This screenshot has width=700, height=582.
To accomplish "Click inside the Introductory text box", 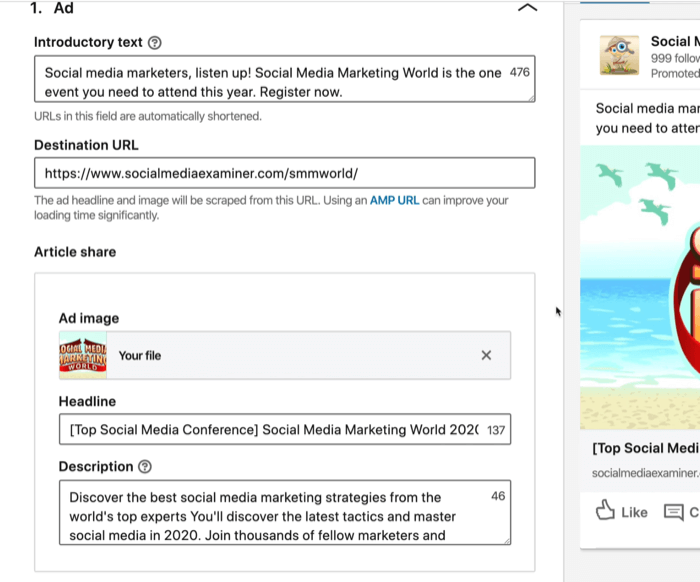I will coord(284,79).
